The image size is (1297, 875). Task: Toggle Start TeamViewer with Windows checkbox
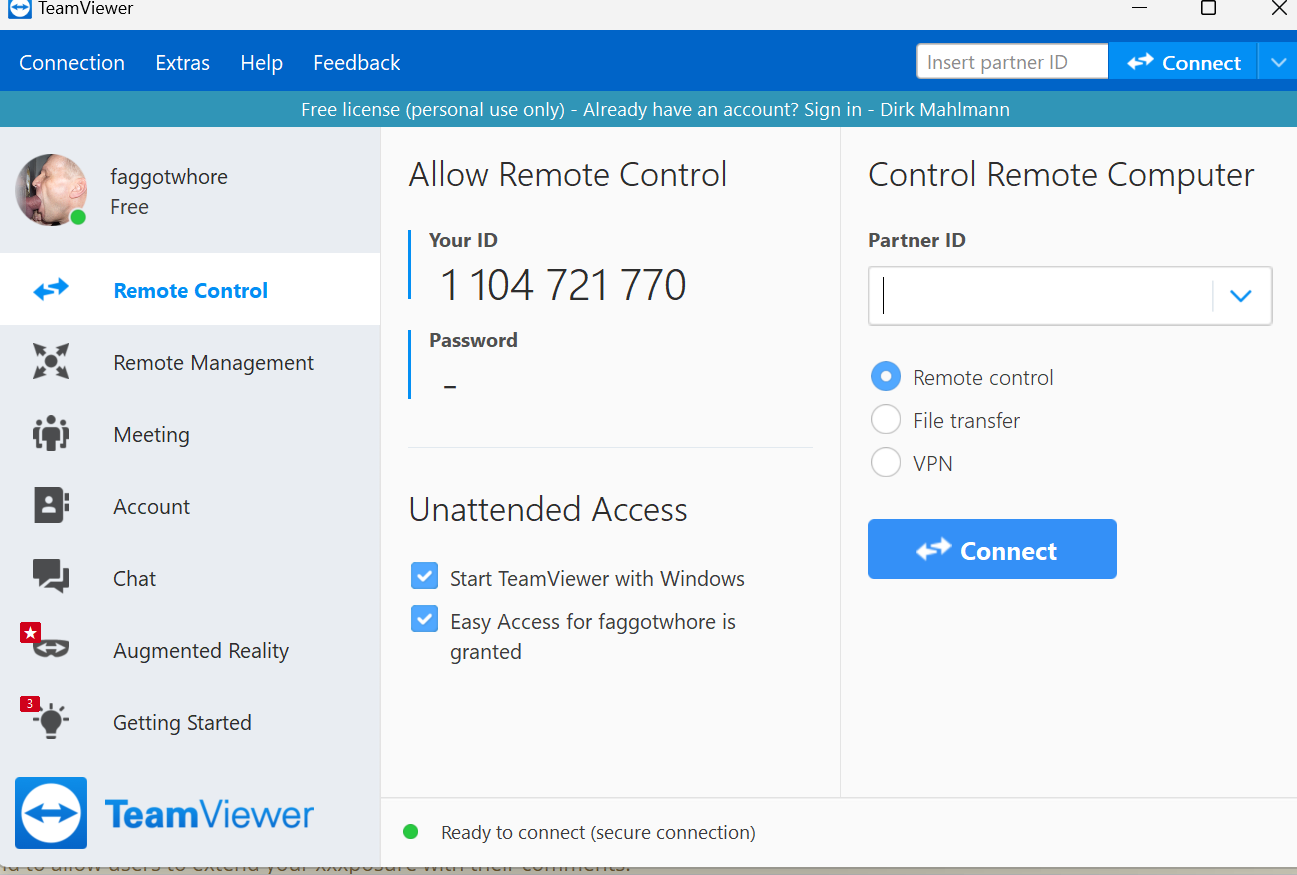[424, 576]
